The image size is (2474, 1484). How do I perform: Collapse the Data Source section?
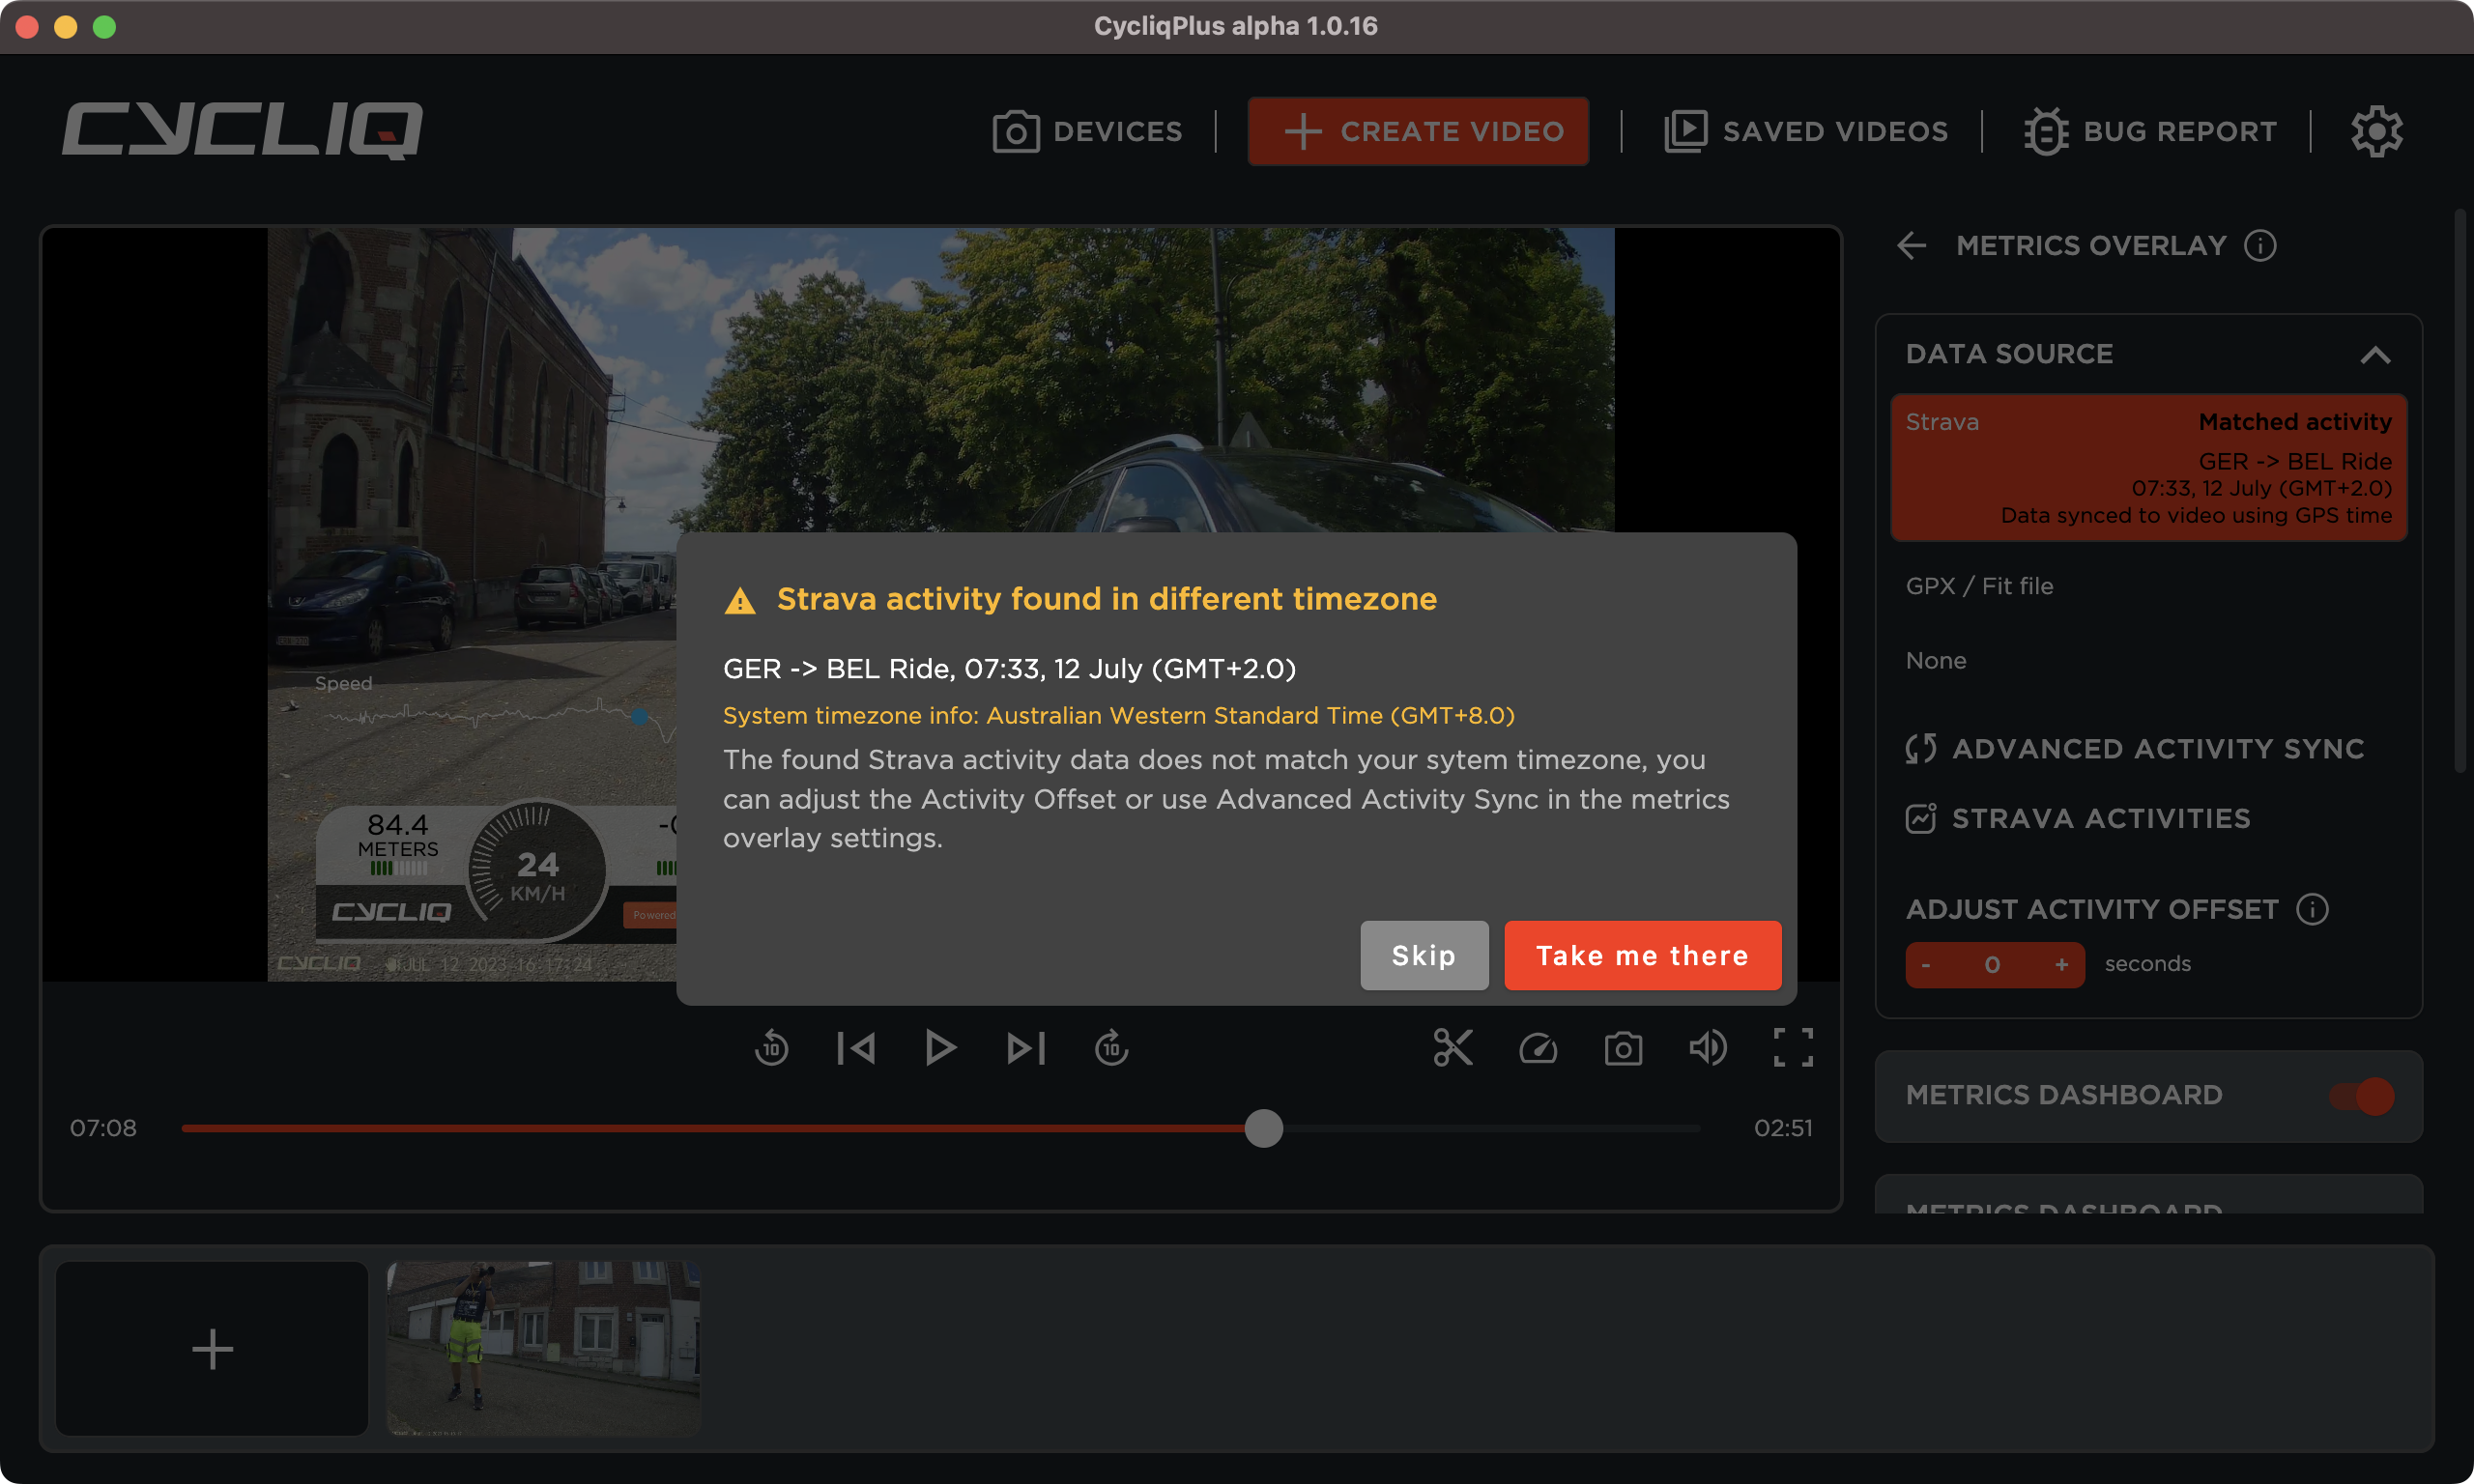(2375, 354)
